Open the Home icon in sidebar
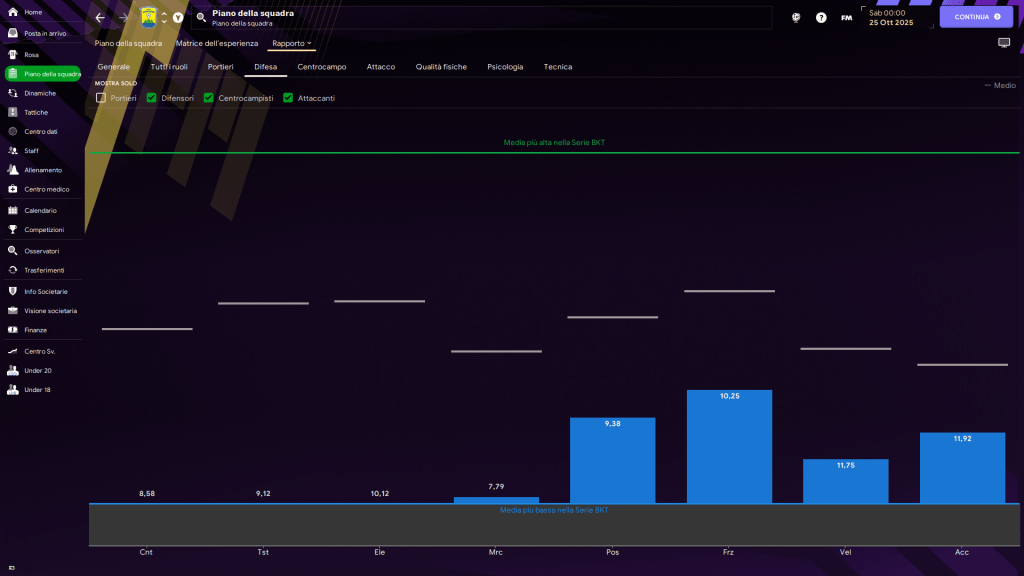 [13, 12]
